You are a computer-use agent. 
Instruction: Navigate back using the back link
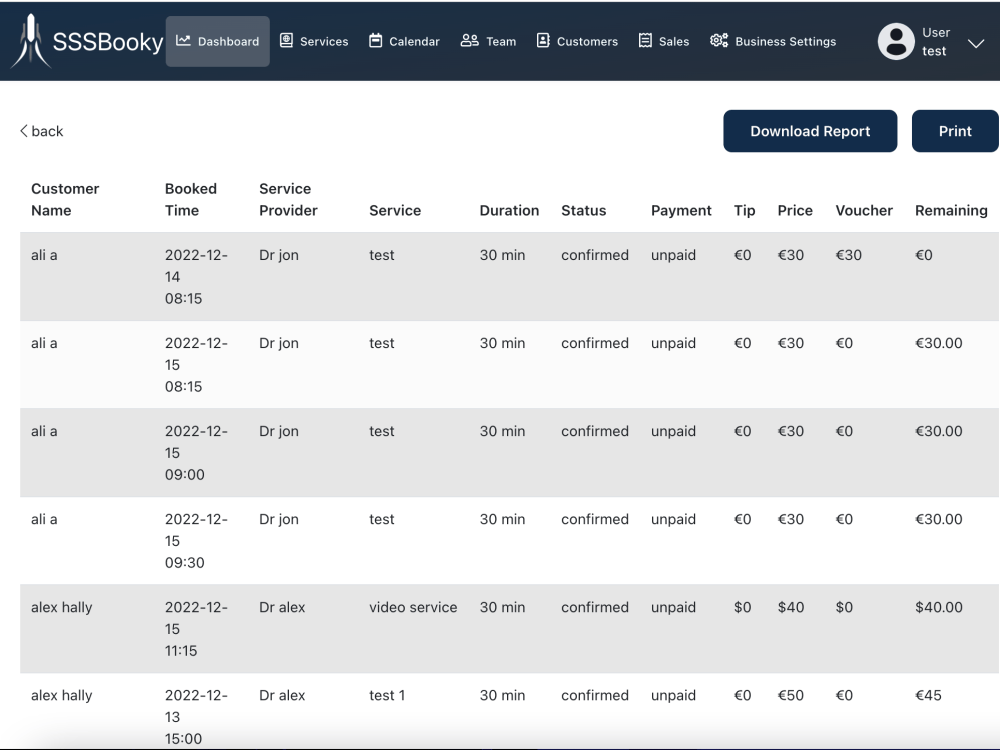(41, 131)
